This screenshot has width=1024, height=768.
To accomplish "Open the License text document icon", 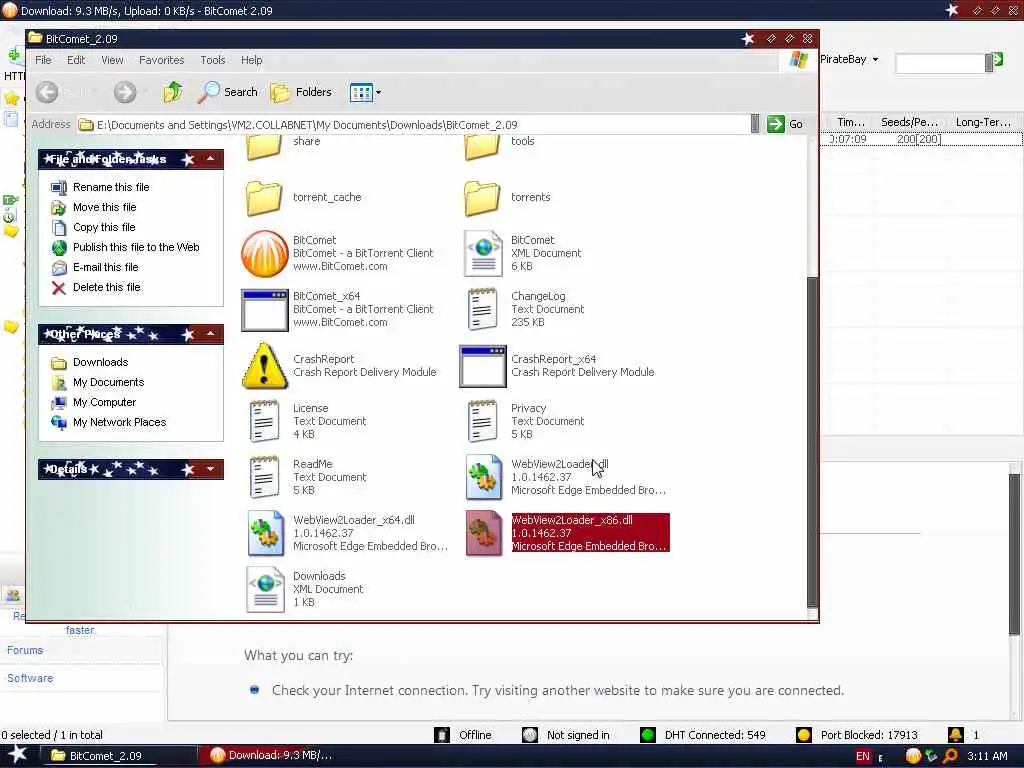I will (x=264, y=421).
